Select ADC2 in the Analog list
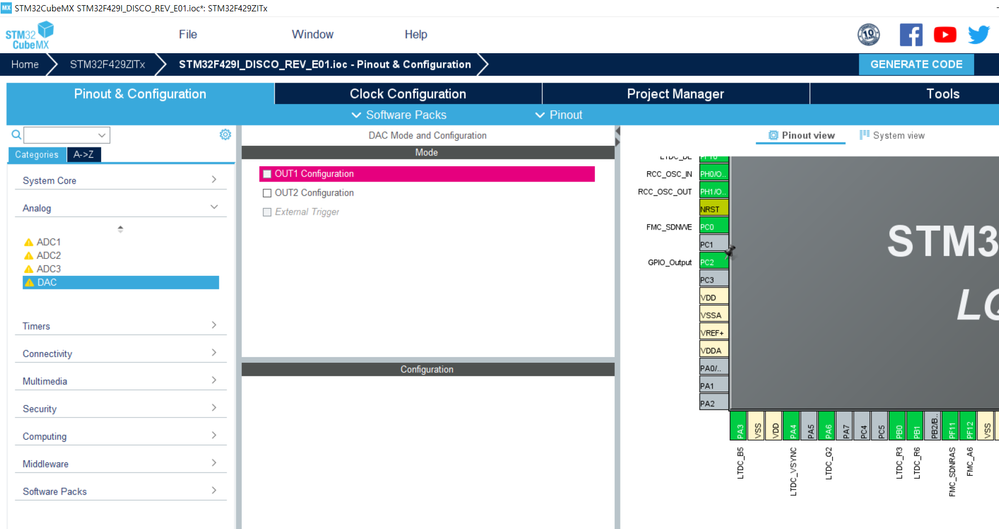This screenshot has height=529, width=999. [48, 256]
